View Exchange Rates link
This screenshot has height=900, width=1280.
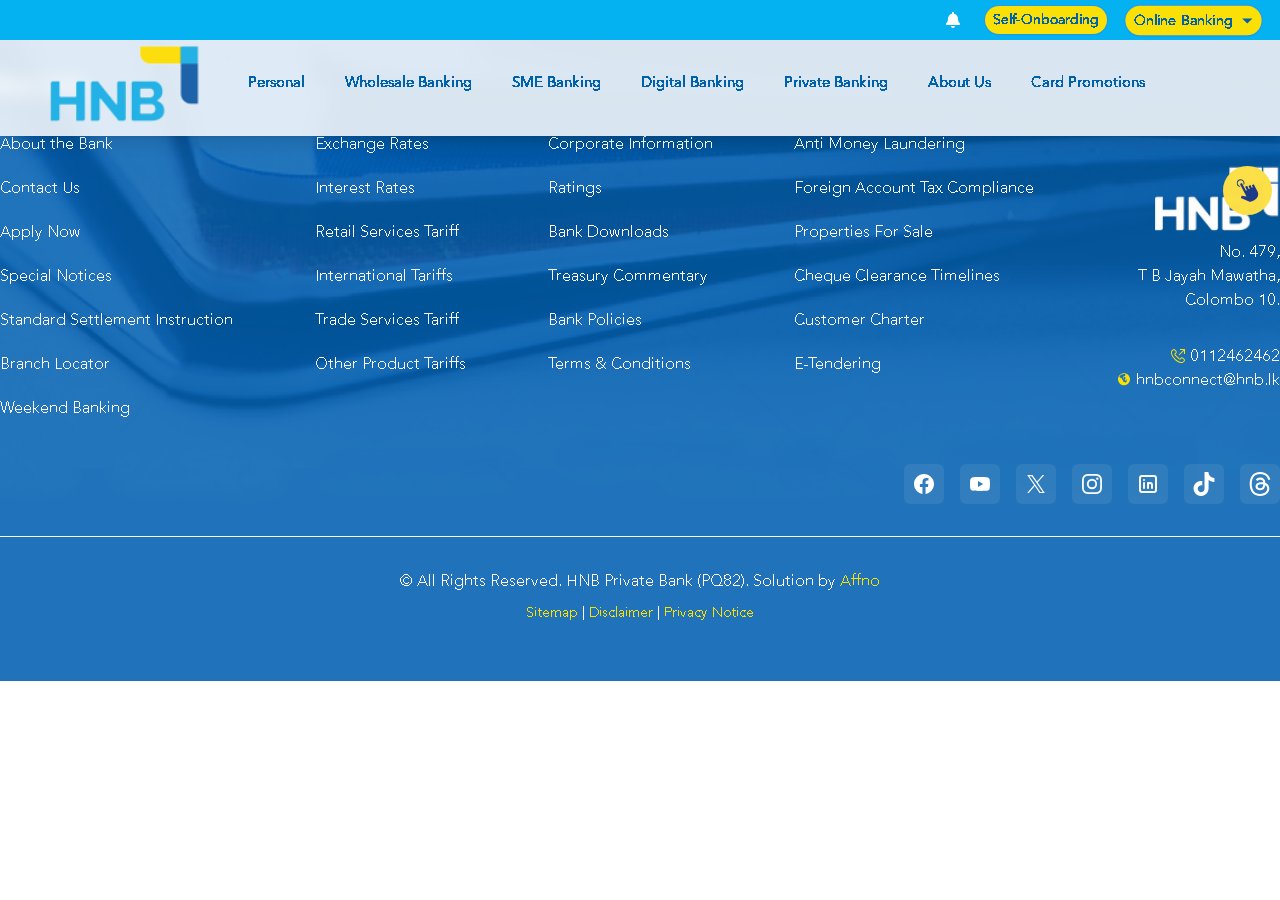(x=372, y=144)
